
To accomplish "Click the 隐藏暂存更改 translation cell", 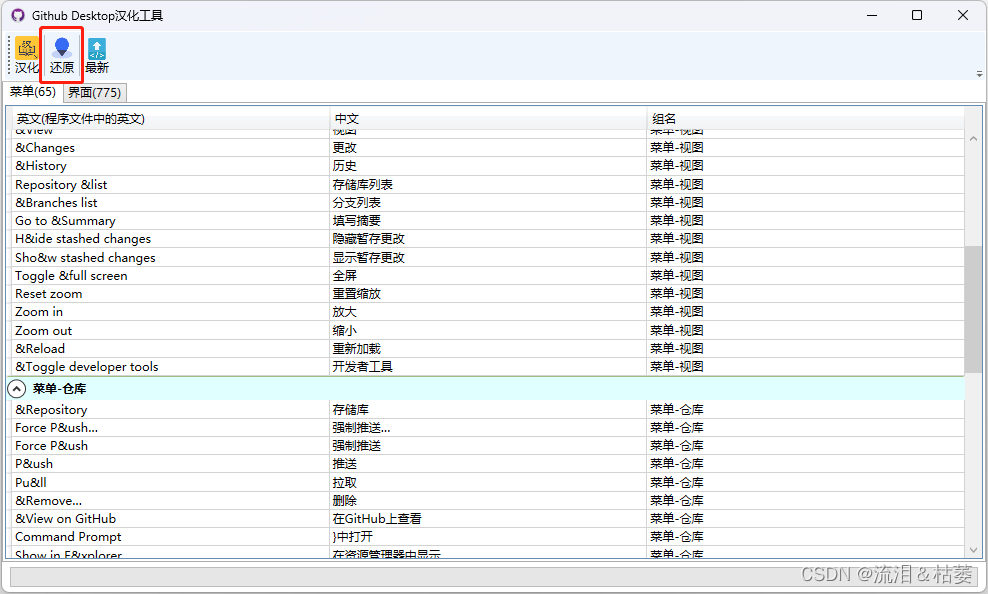I will pyautogui.click(x=488, y=239).
